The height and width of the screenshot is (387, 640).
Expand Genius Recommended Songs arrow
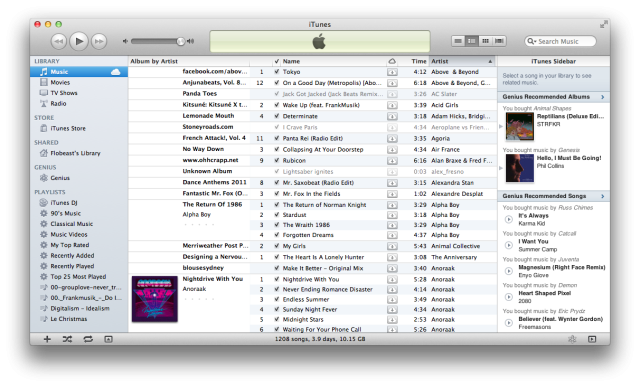point(602,196)
